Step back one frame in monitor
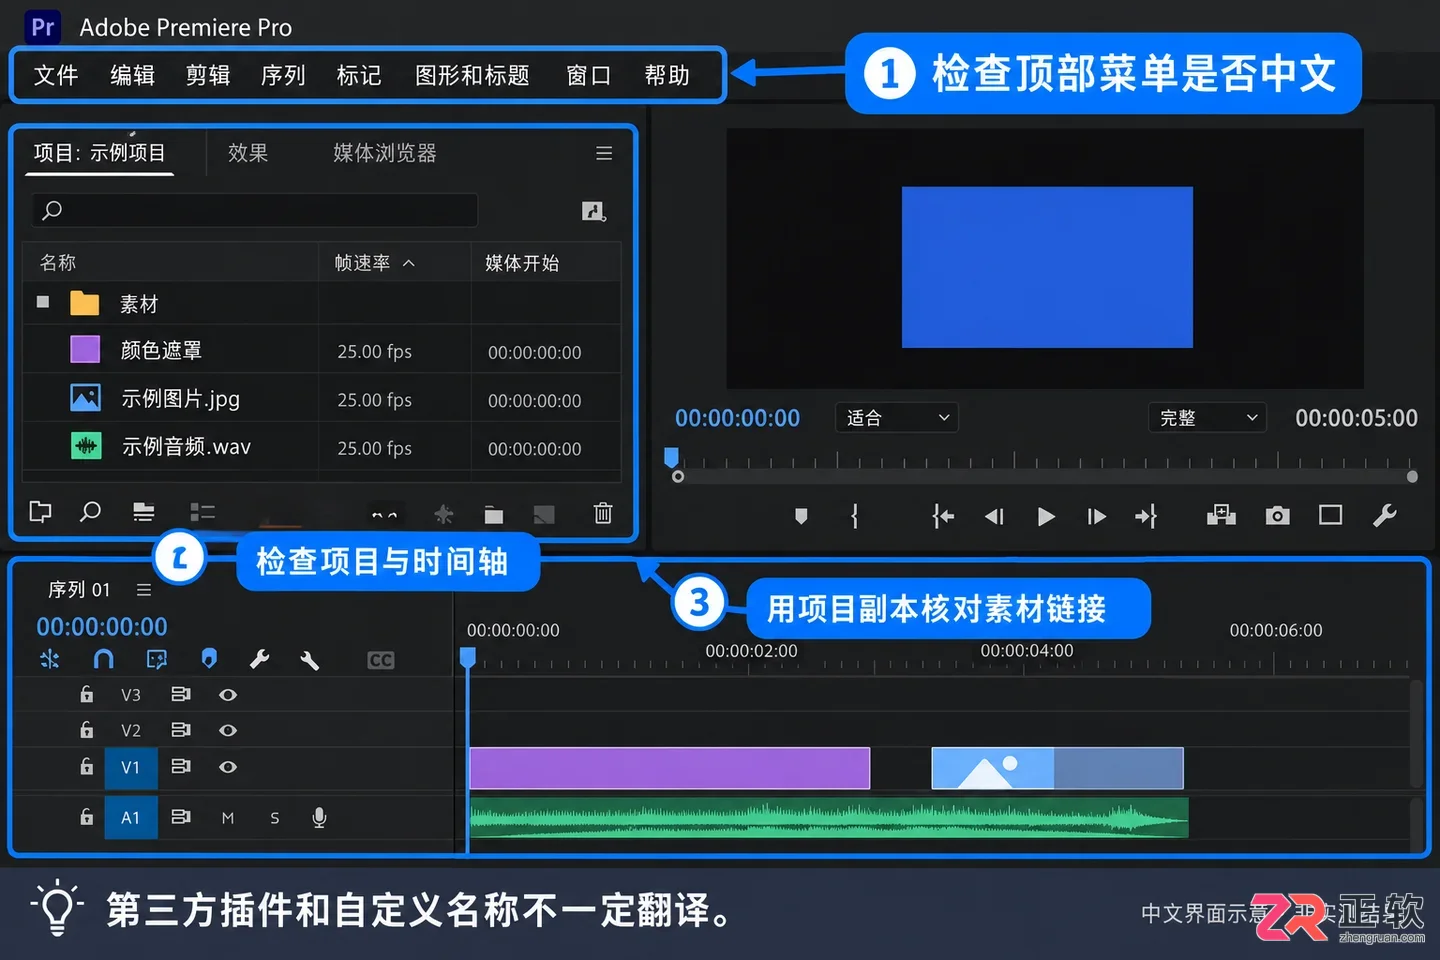1440x960 pixels. 994,516
